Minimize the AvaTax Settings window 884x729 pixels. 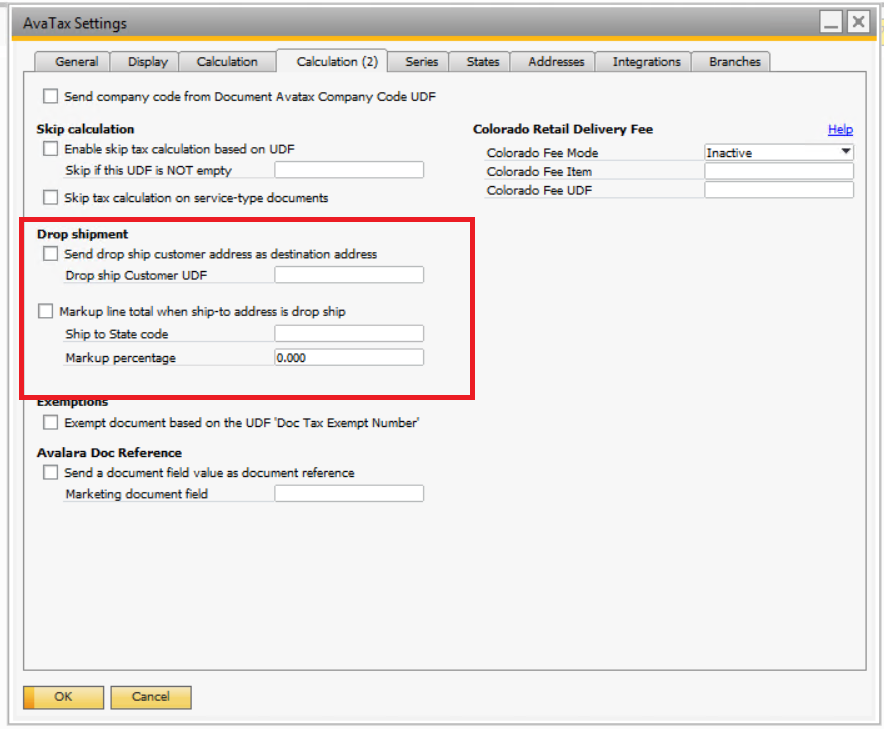click(830, 23)
